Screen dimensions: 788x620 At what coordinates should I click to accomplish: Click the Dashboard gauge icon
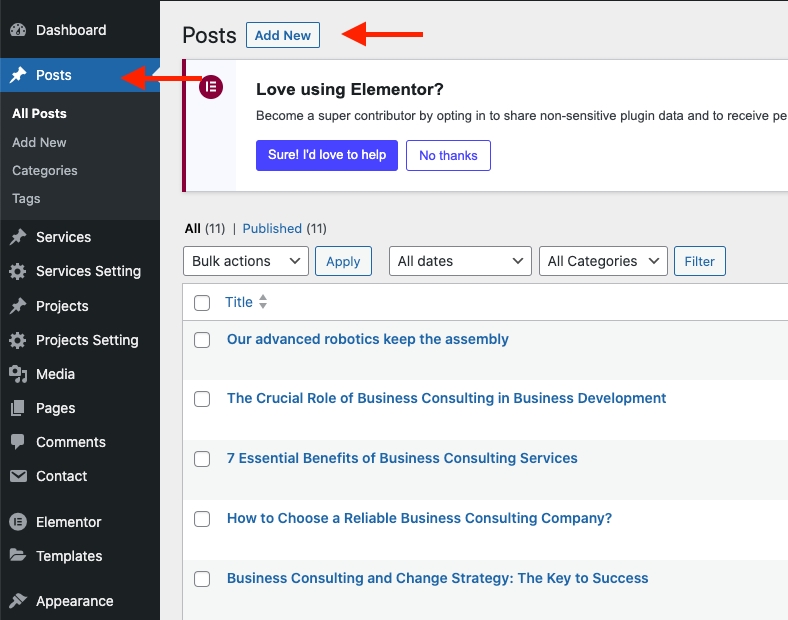coord(17,30)
